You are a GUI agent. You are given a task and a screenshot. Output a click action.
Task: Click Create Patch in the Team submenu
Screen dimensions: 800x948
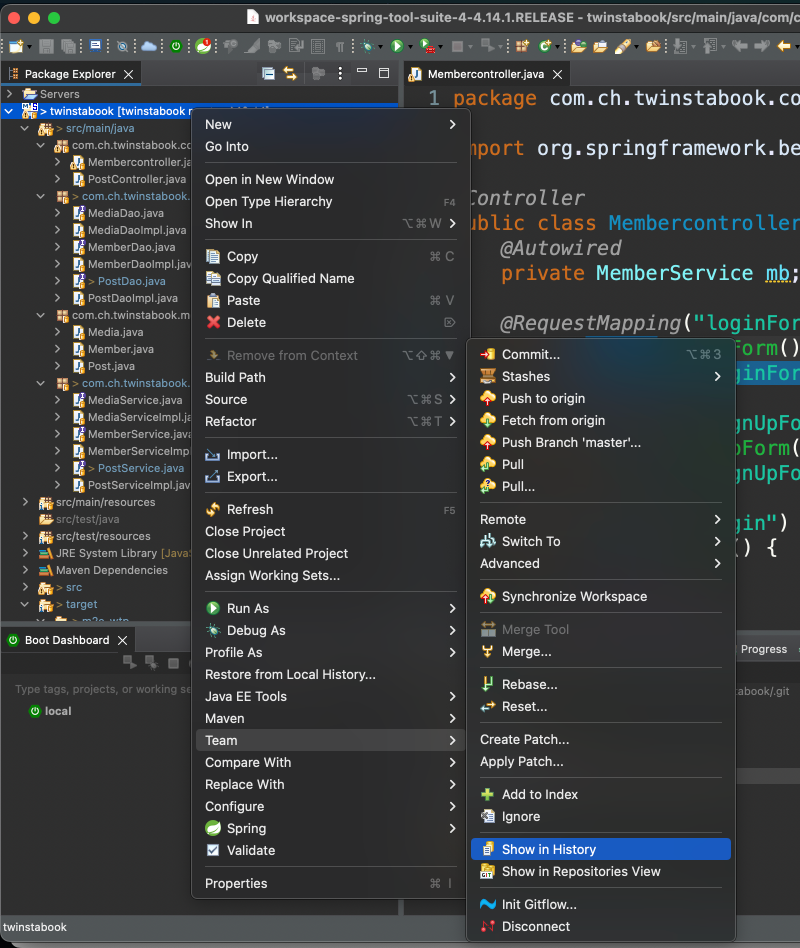pyautogui.click(x=600, y=739)
